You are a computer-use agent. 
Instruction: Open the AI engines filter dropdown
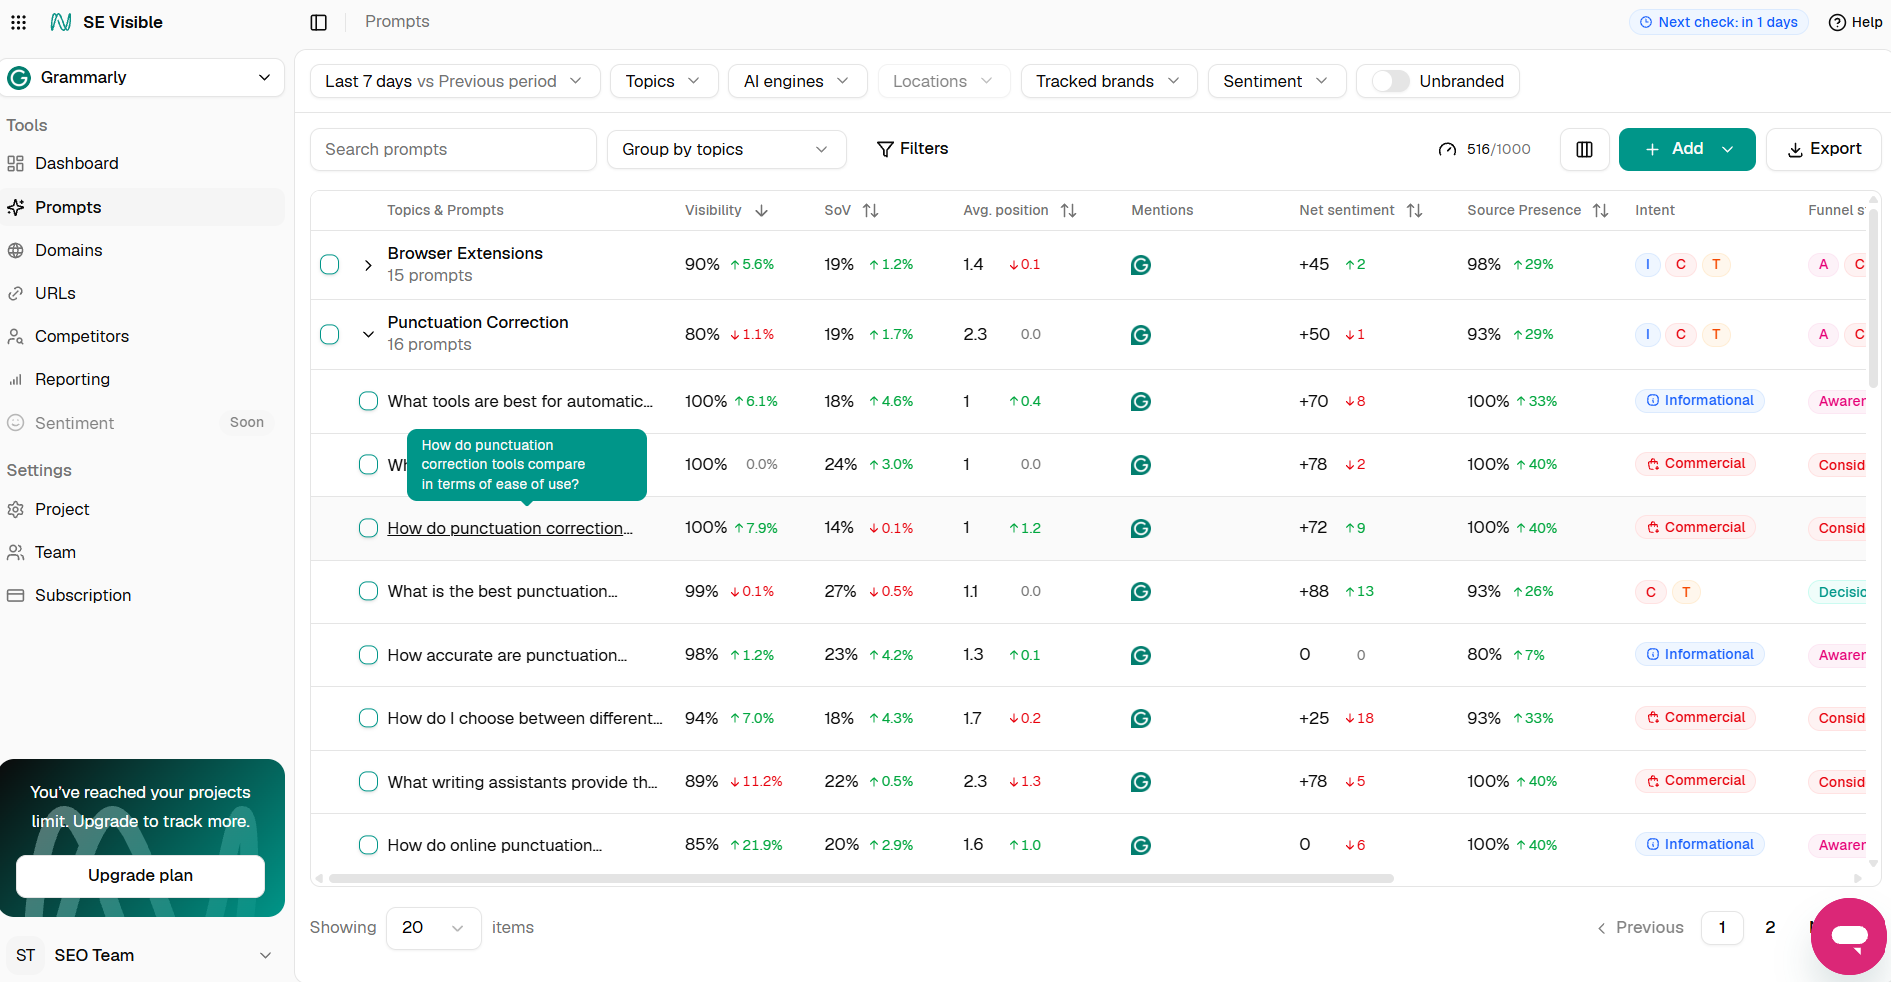pyautogui.click(x=798, y=81)
